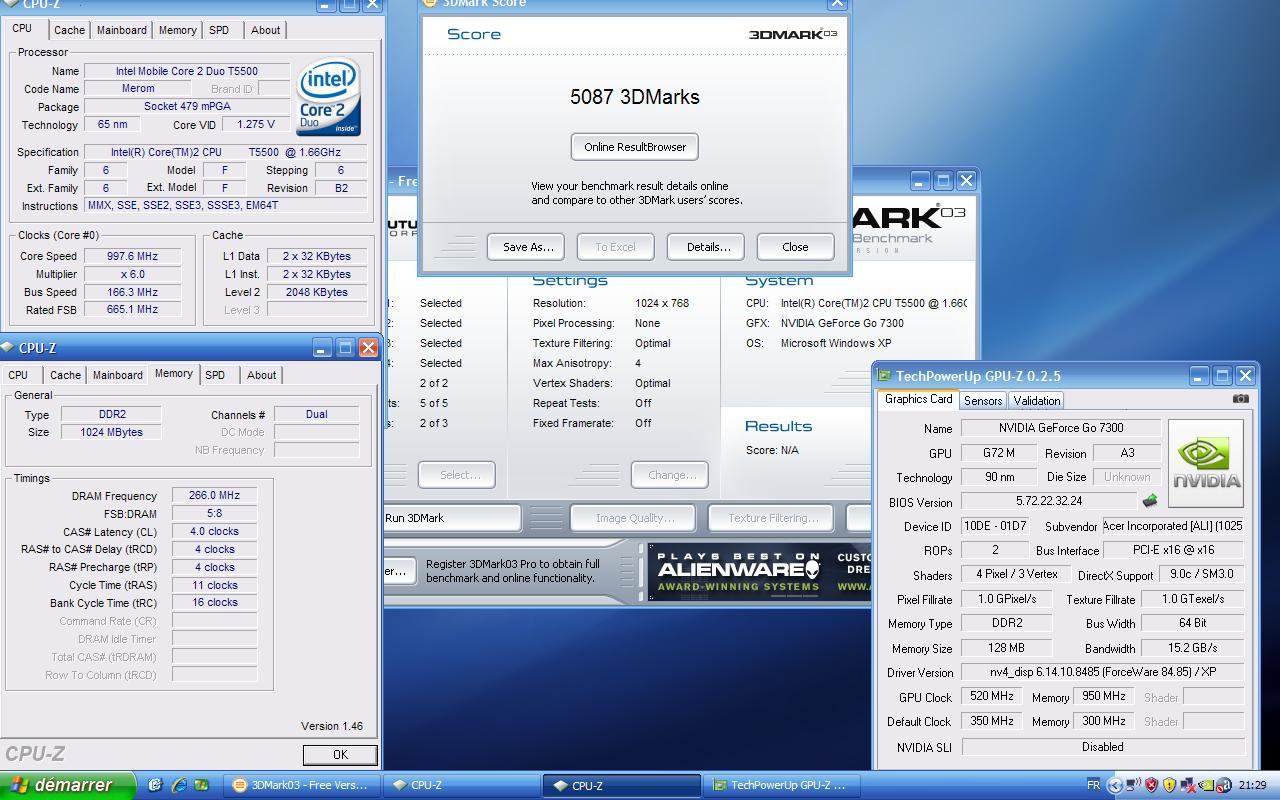Select GPU-Z Graphics Card tab
This screenshot has width=1280, height=800.
pyautogui.click(x=918, y=399)
